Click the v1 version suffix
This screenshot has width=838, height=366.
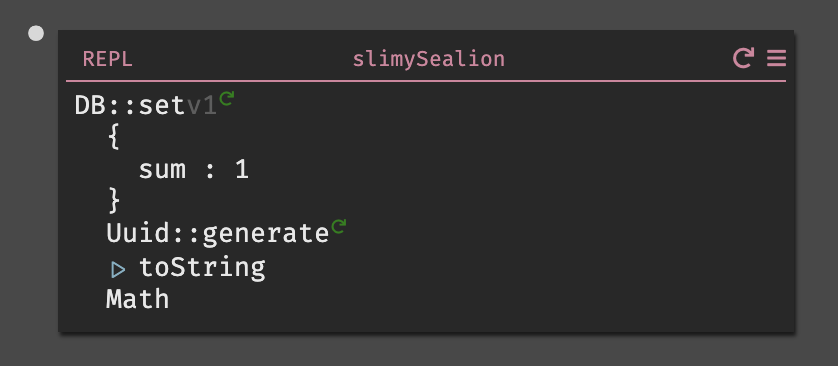point(202,106)
